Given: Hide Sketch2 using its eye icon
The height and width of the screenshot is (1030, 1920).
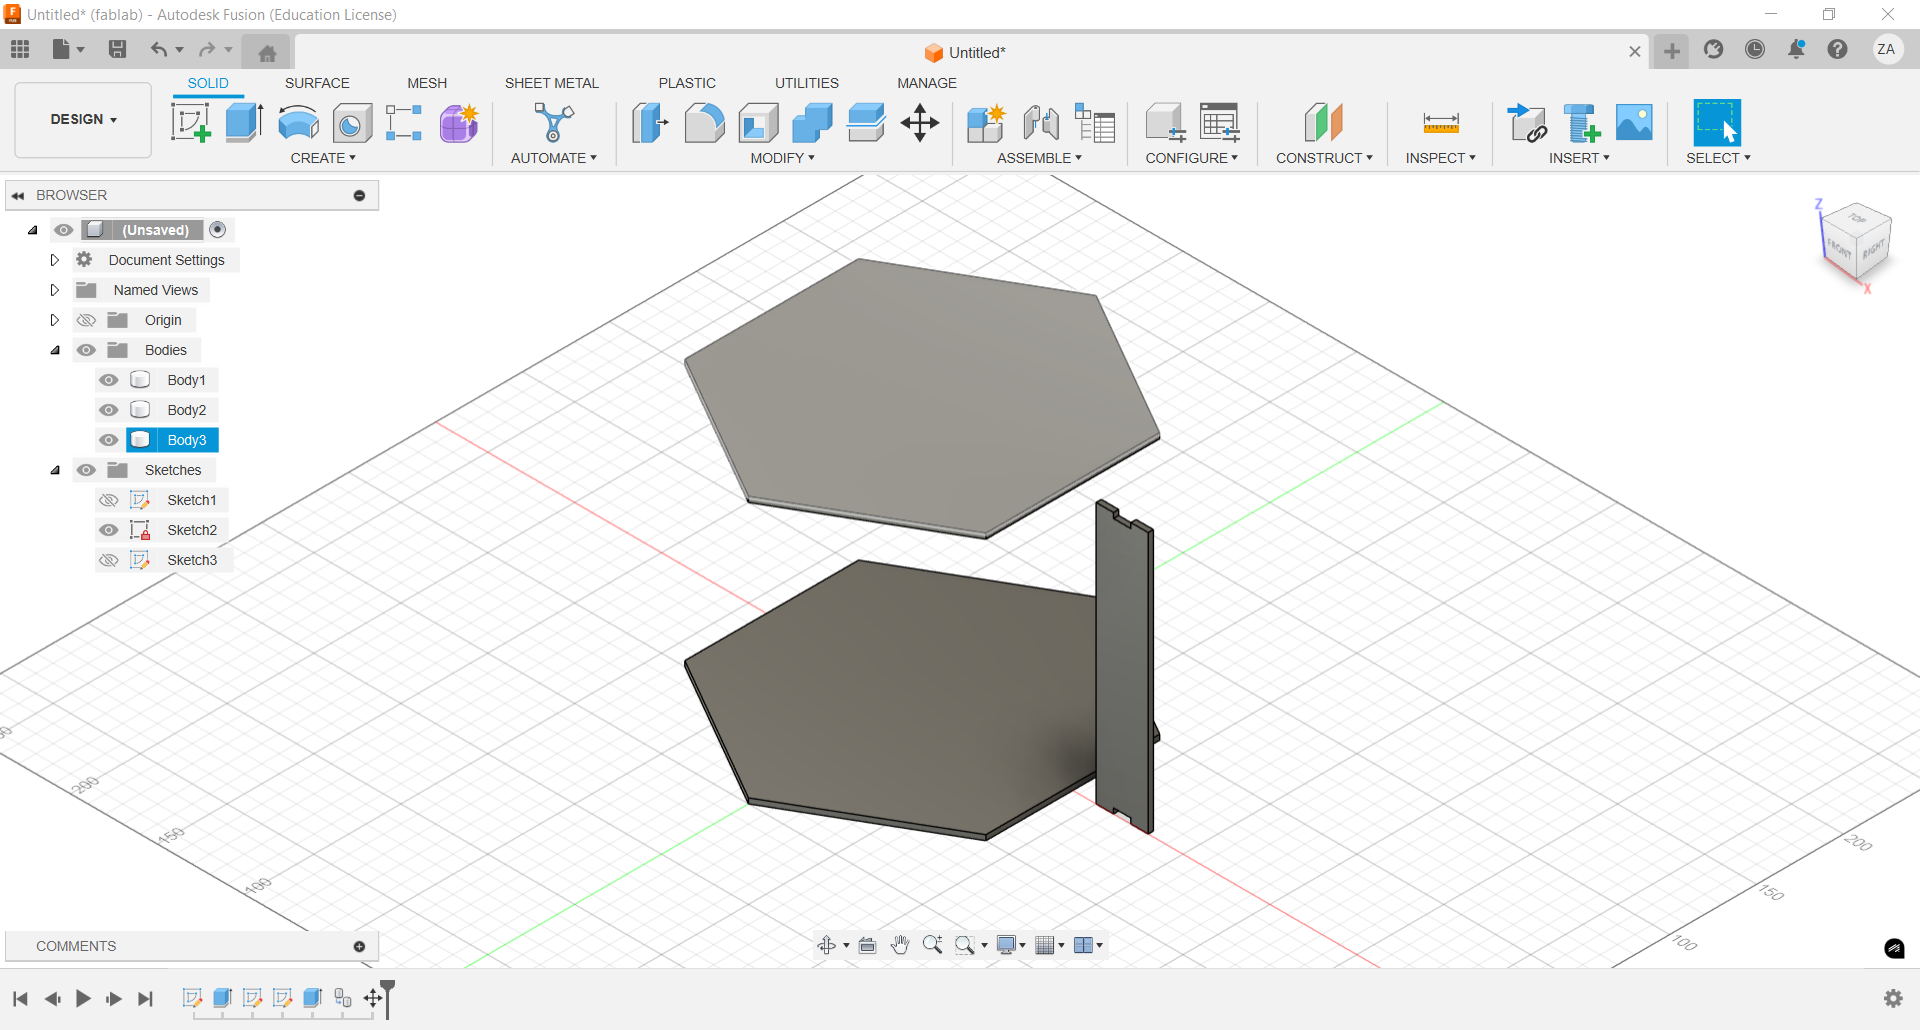Looking at the screenshot, I should pos(109,530).
